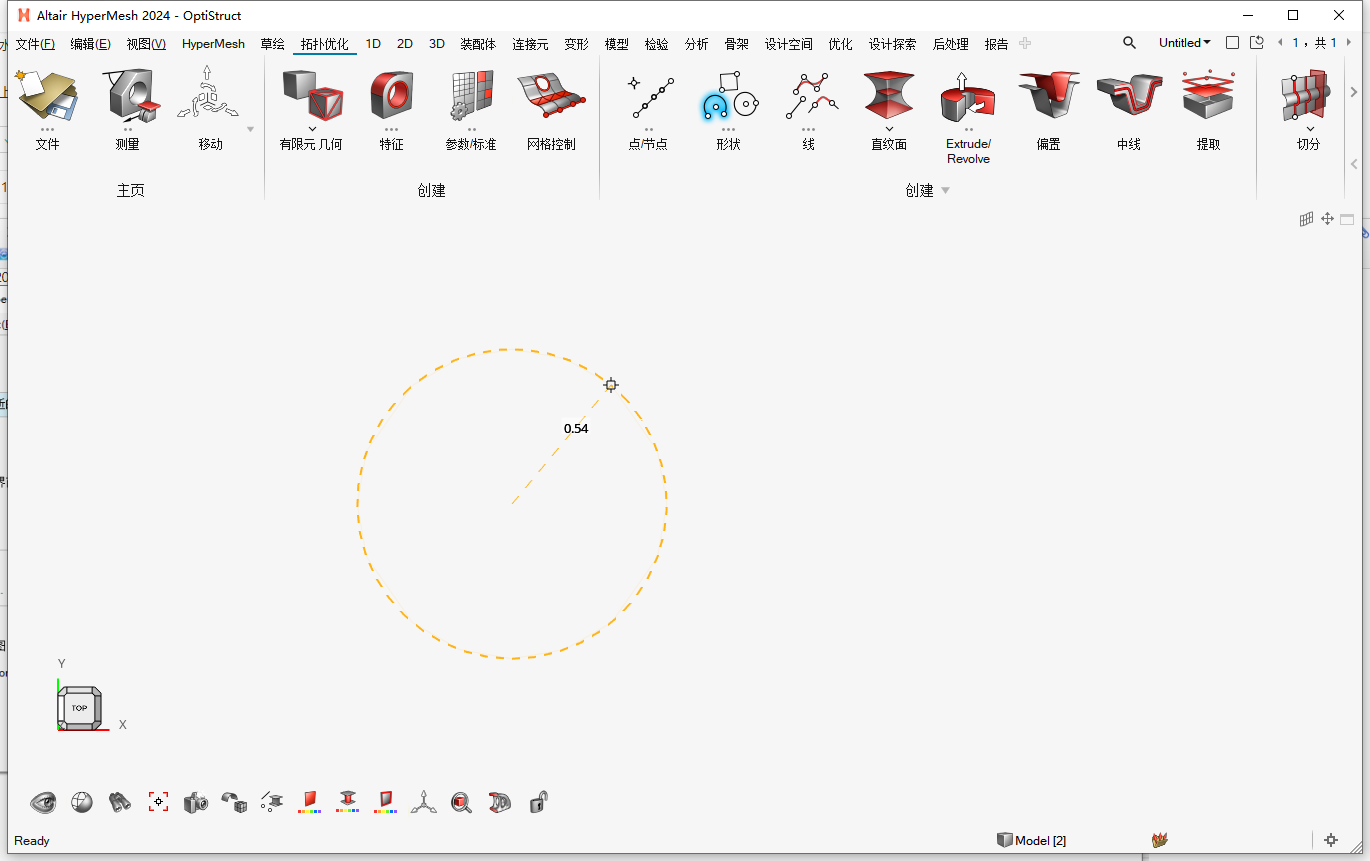This screenshot has width=1370, height=861.
Task: Expand the 移动 (Move) tool dropdown arrow
Action: [249, 128]
